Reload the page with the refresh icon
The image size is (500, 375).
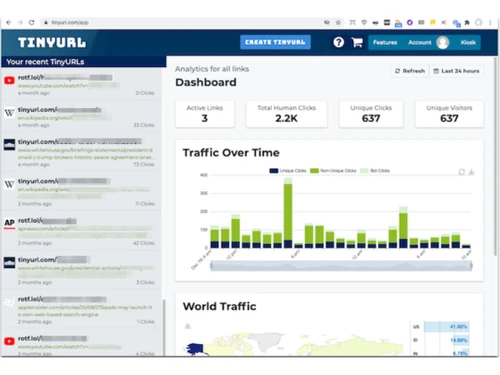coord(32,22)
